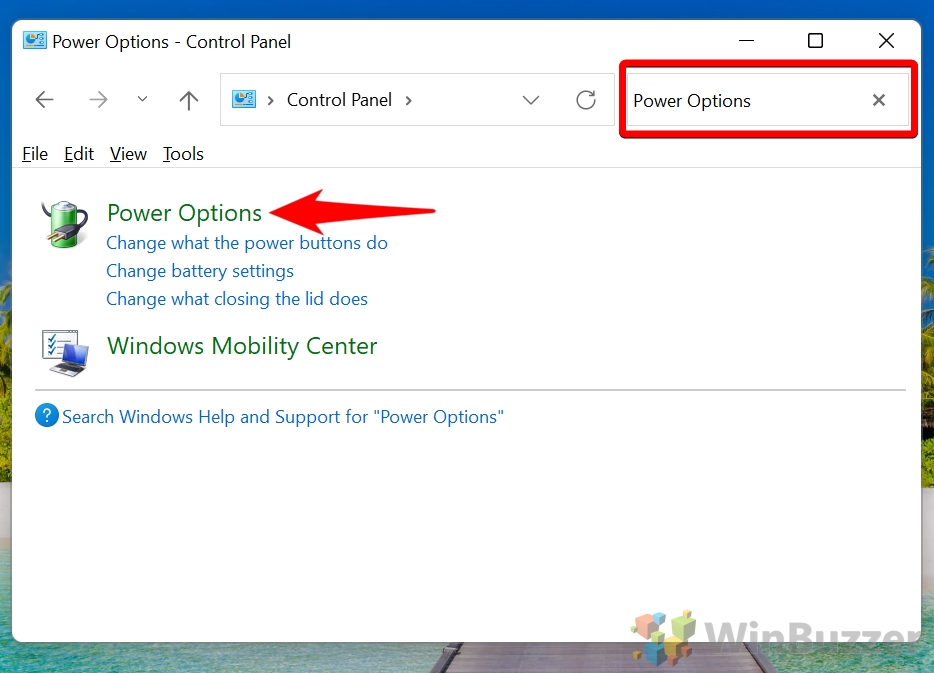The width and height of the screenshot is (934, 673).
Task: Open the address bar history dropdown
Action: coord(531,100)
